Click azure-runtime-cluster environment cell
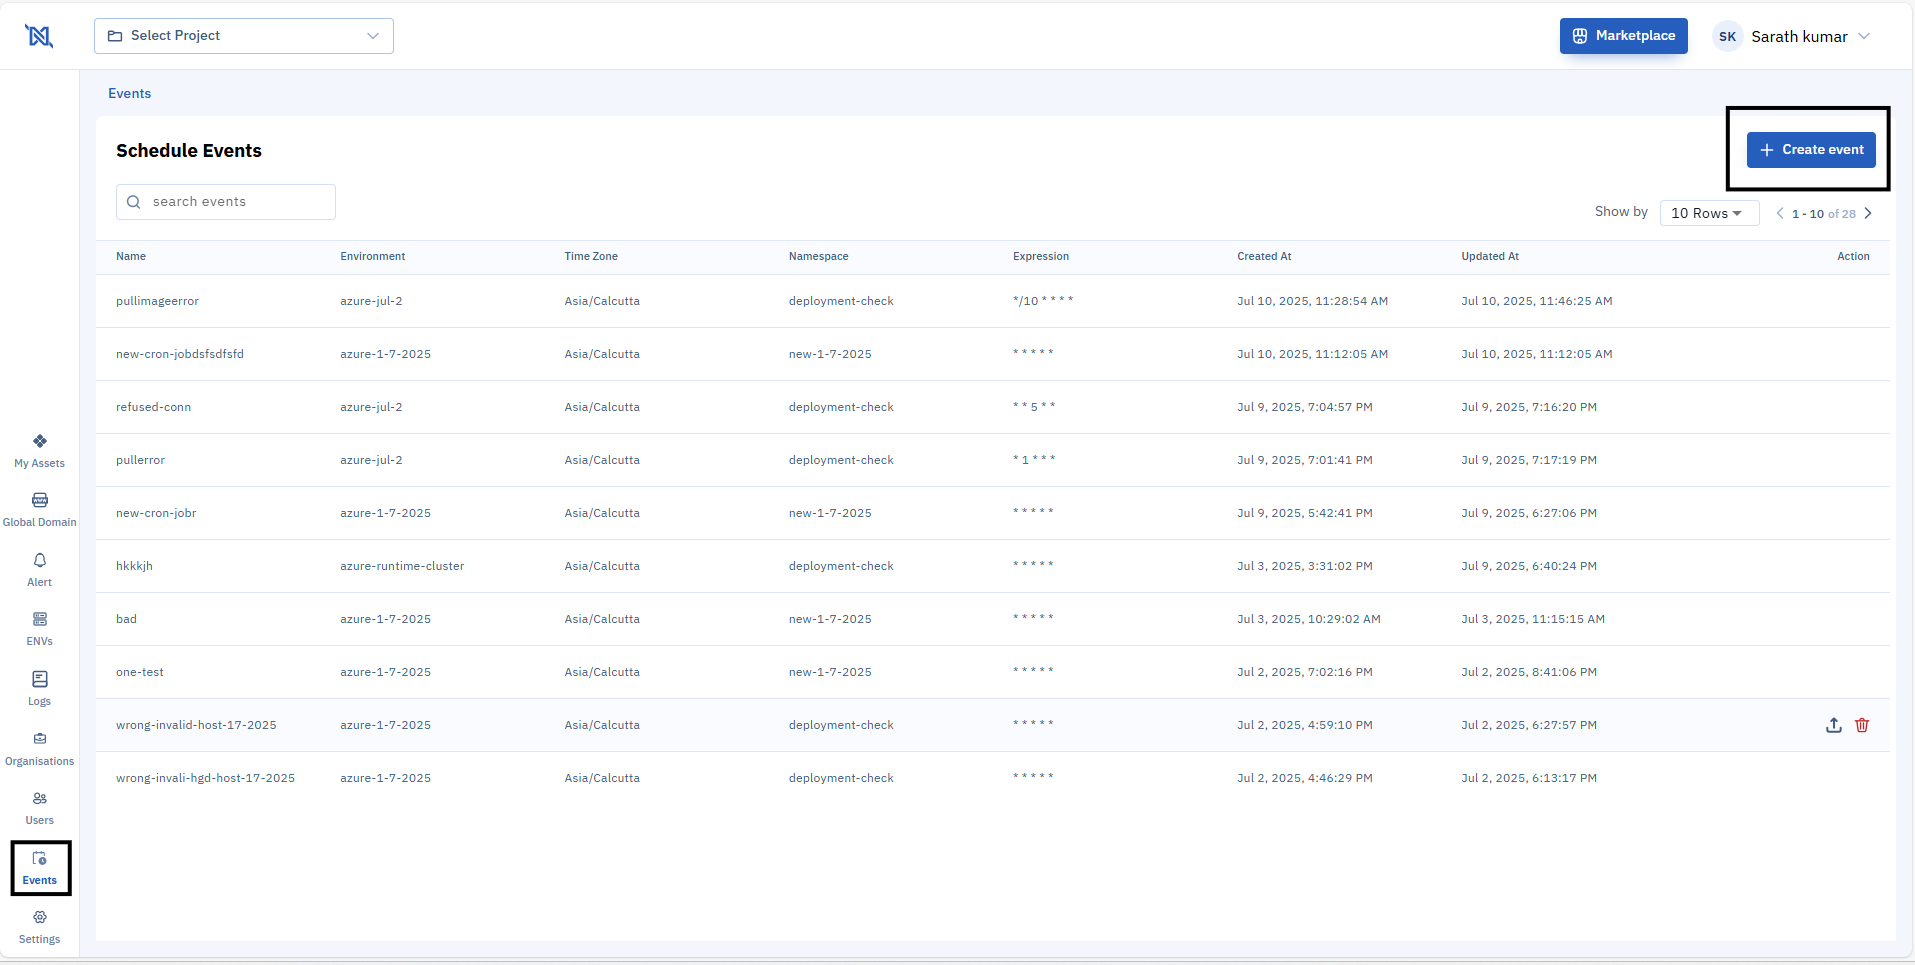This screenshot has width=1915, height=965. [402, 566]
